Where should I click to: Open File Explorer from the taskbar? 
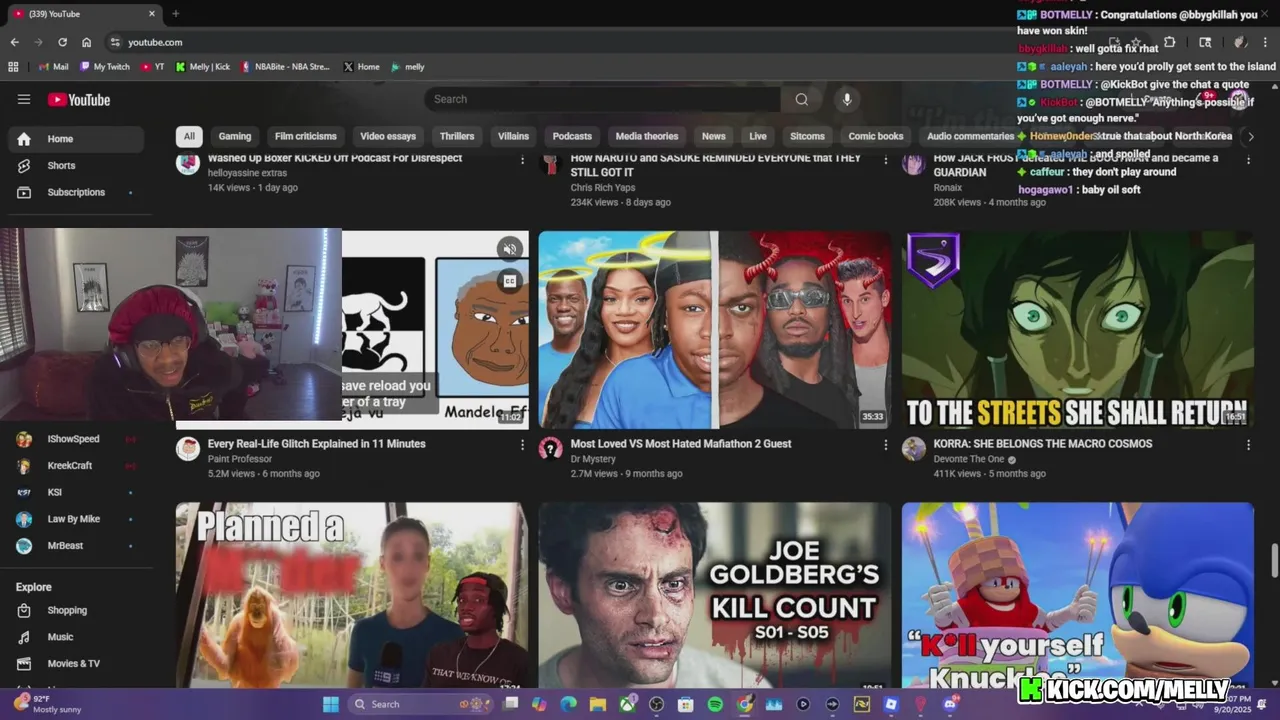coord(598,704)
